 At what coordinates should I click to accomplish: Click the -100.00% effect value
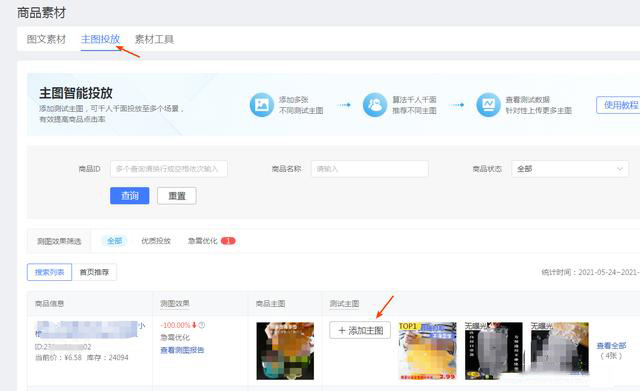coord(175,325)
